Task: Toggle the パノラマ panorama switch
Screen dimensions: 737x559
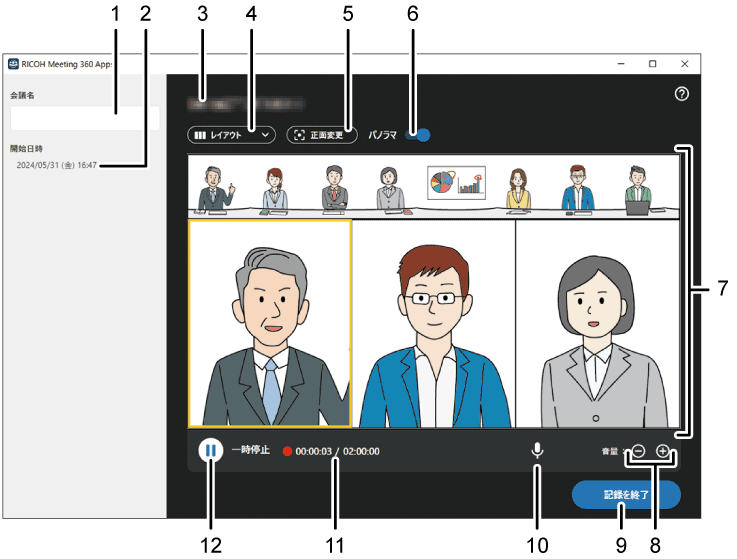Action: point(419,135)
